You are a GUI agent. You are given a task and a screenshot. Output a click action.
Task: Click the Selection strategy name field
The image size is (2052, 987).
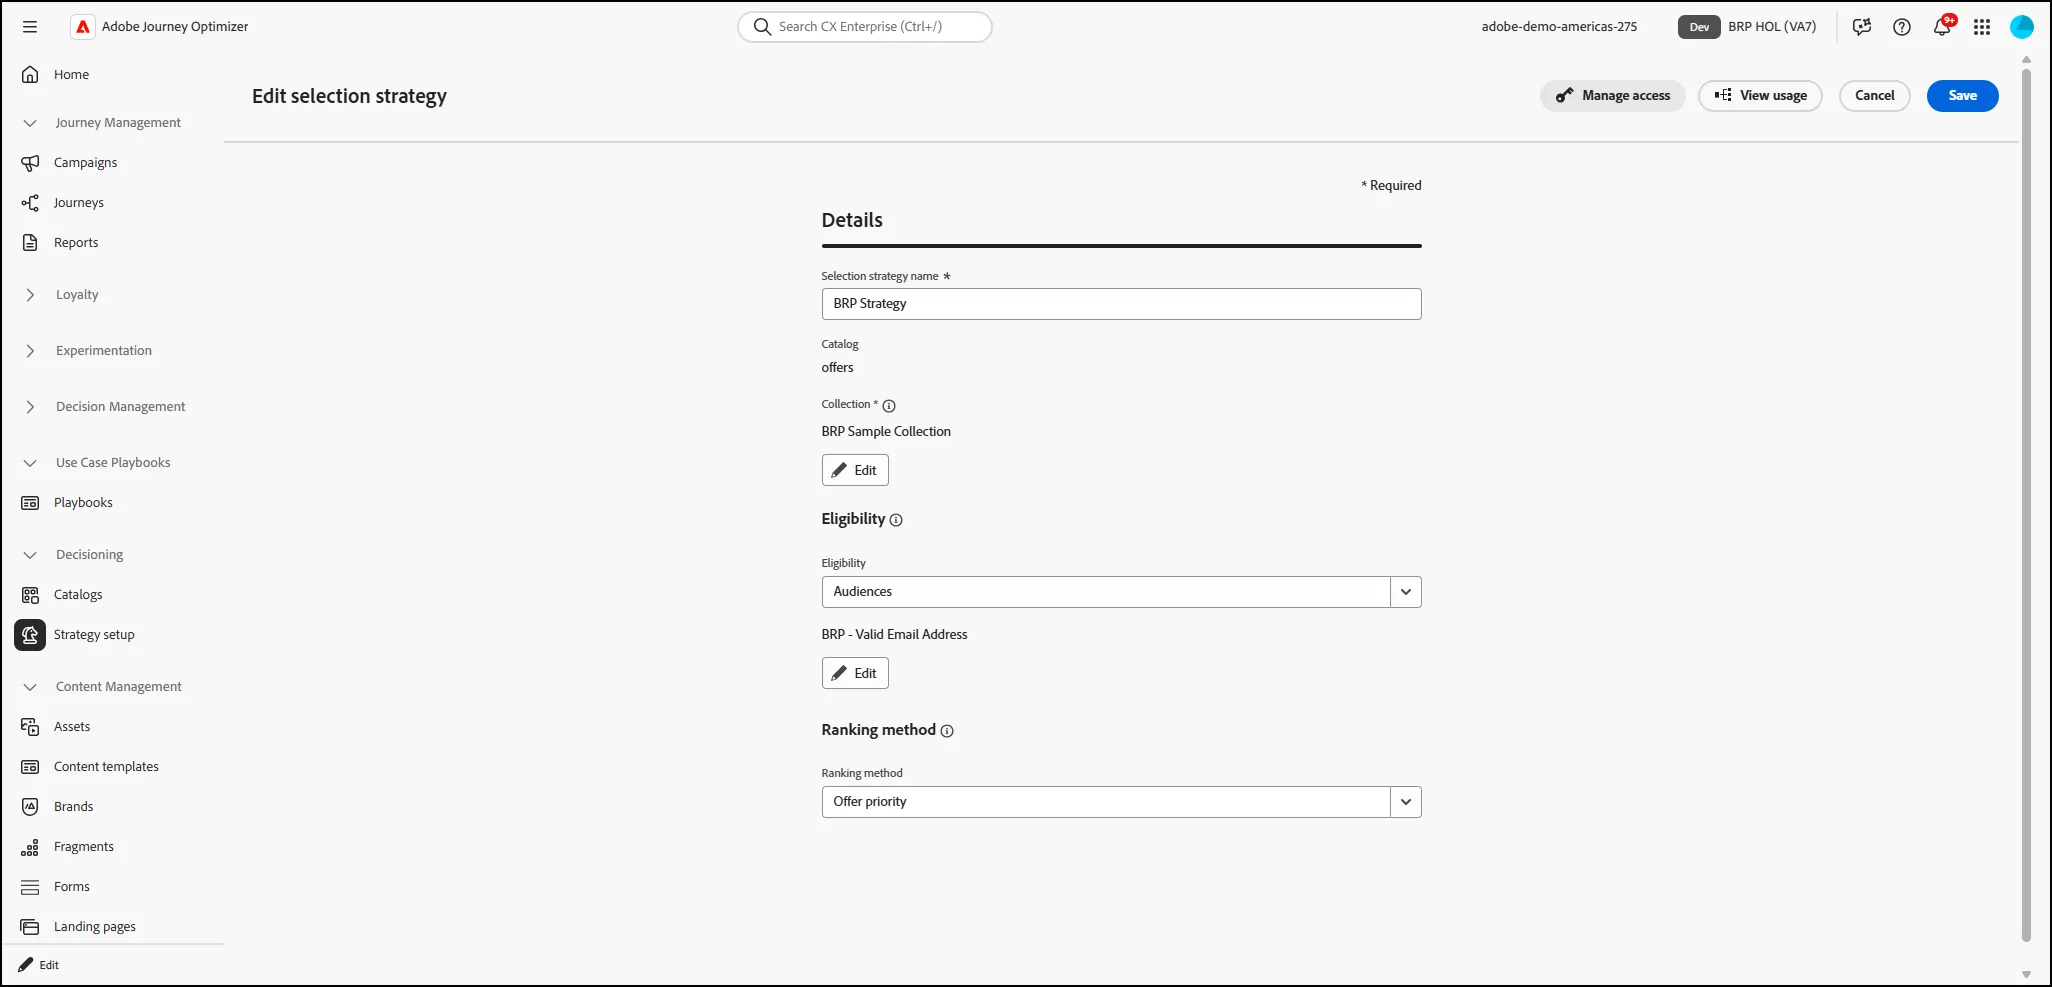pos(1121,304)
